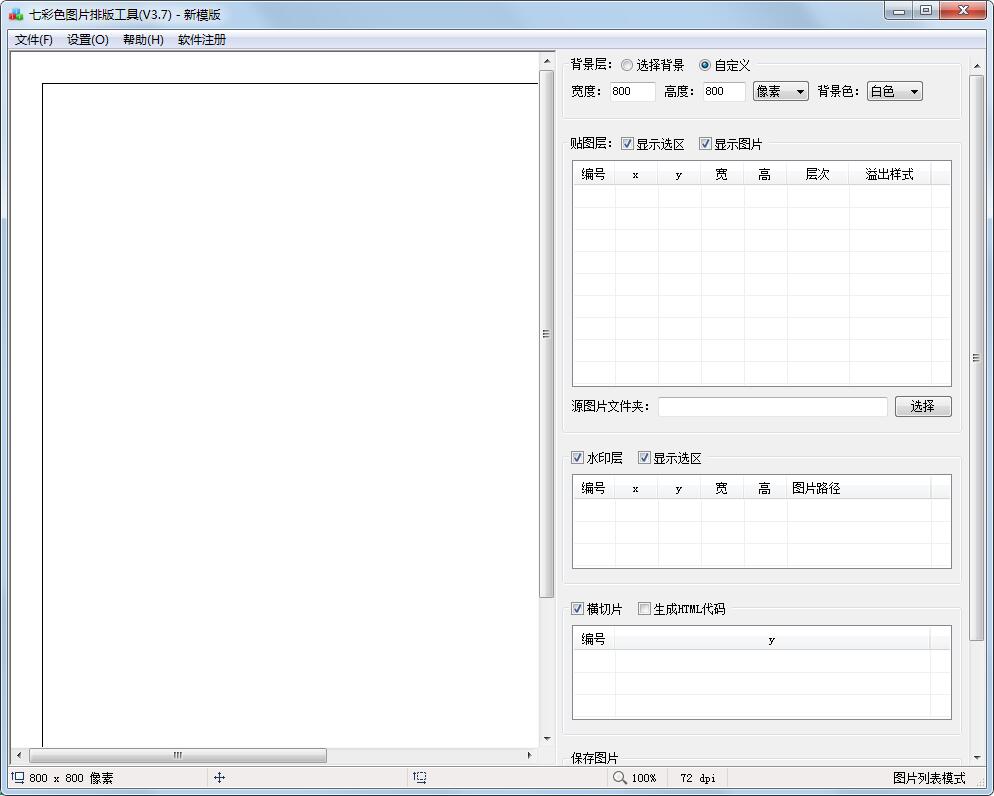This screenshot has width=994, height=796.
Task: Click the canvas scroll right arrow
Action: [529, 755]
